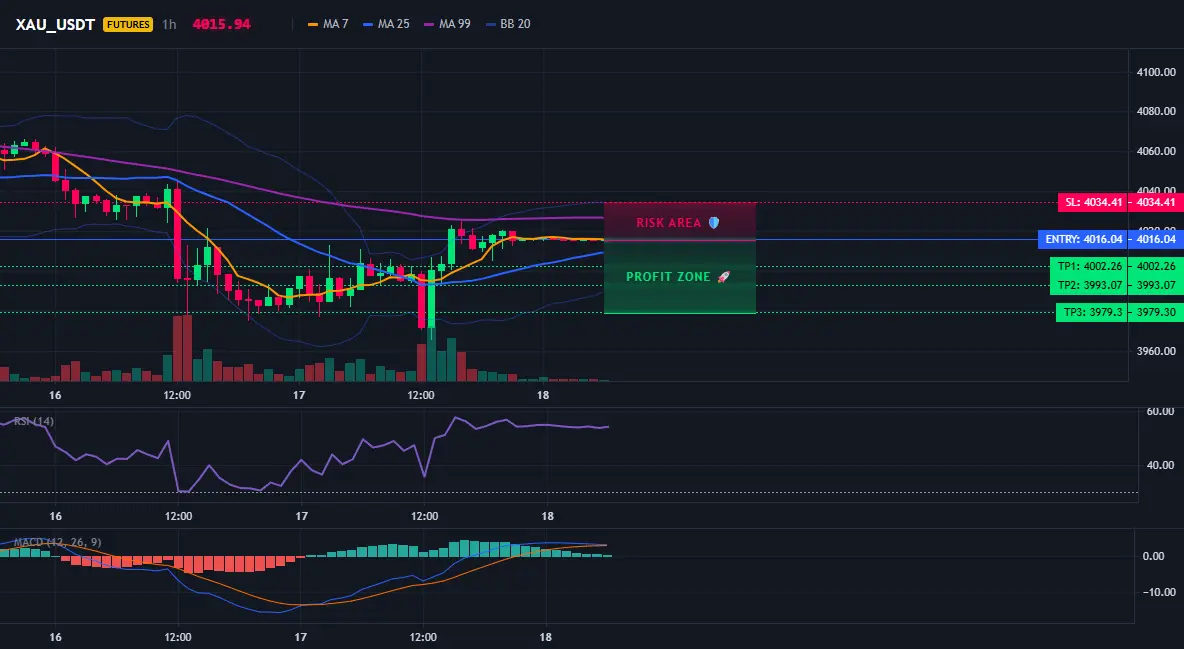
Task: Click the shield icon in RISK AREA
Action: pos(714,223)
